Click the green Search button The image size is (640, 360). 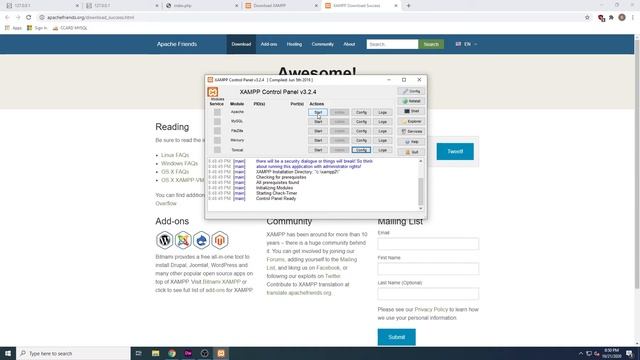431,44
